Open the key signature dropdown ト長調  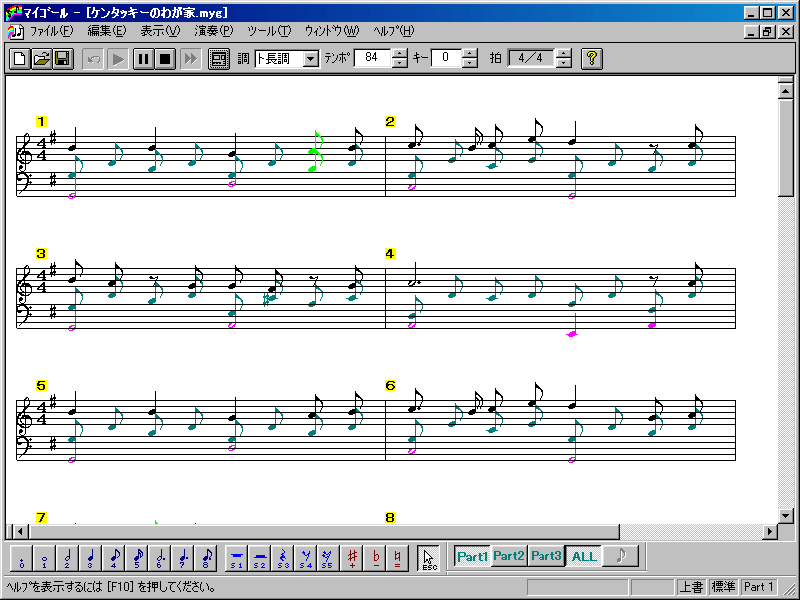point(310,59)
